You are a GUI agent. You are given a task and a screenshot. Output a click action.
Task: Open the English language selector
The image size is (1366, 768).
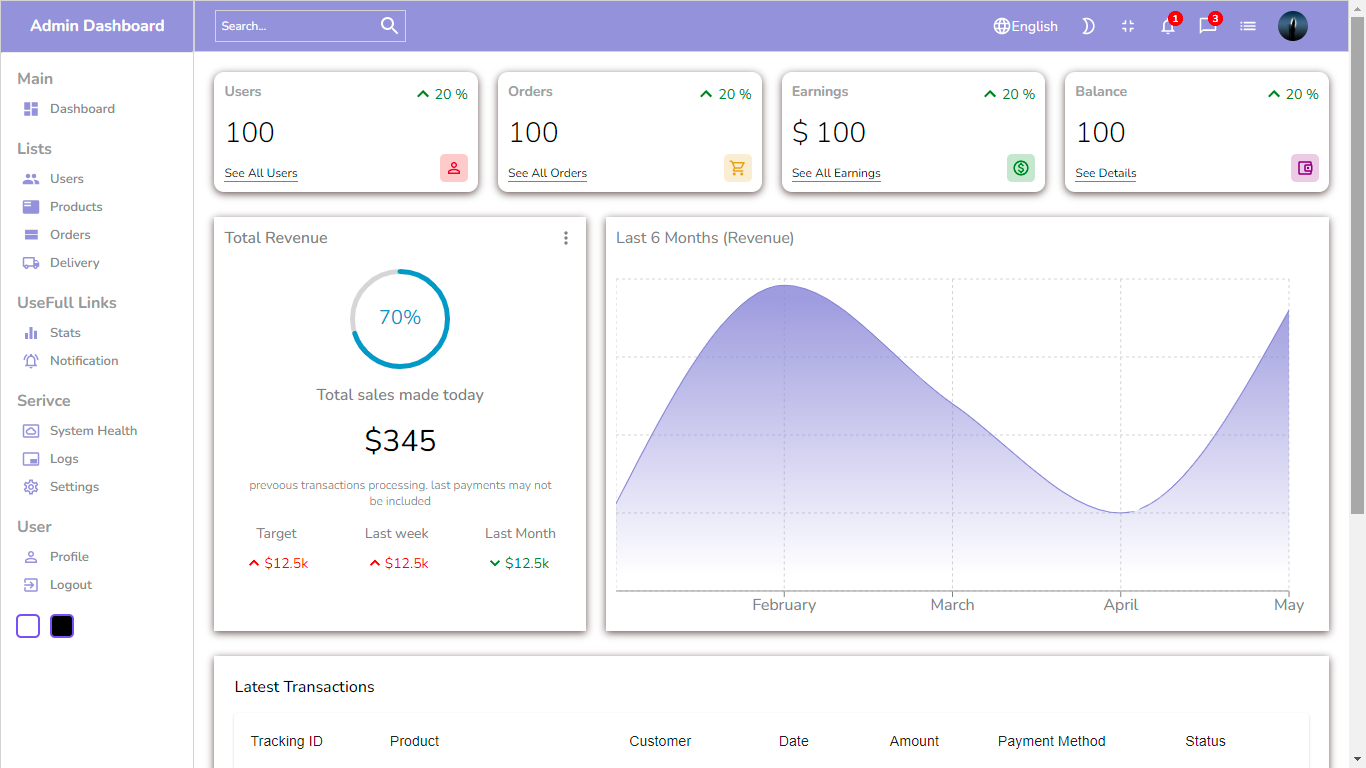[1025, 26]
